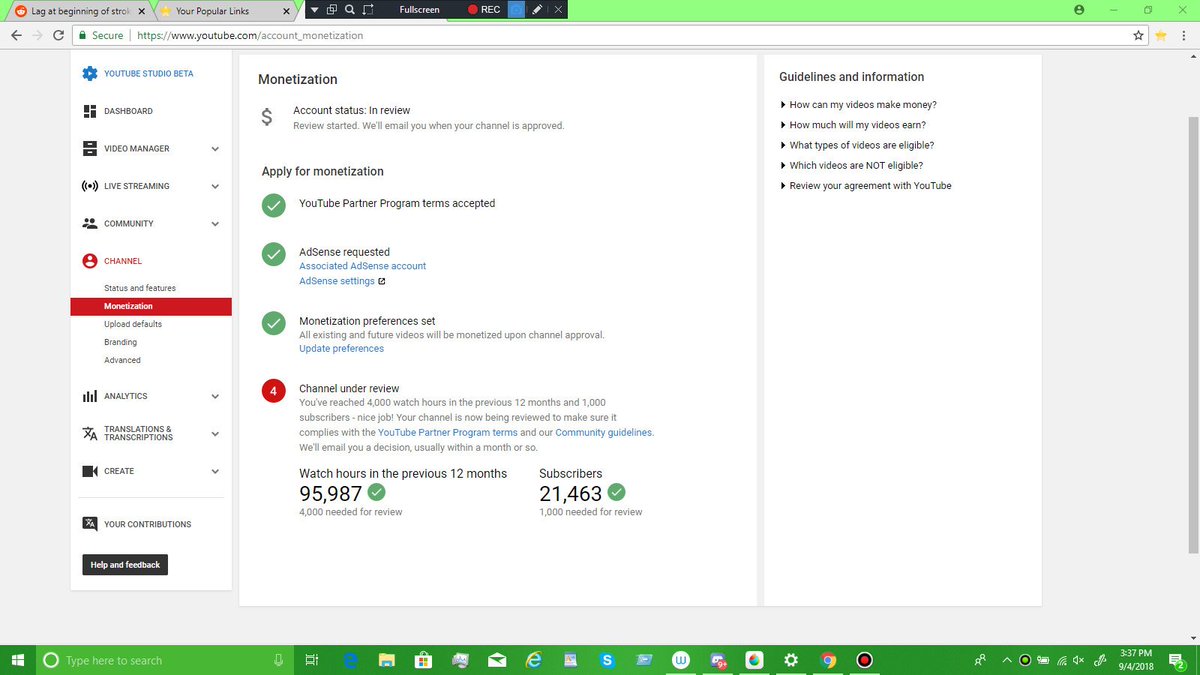
Task: Open Advanced sidebar item
Action: pyautogui.click(x=123, y=360)
